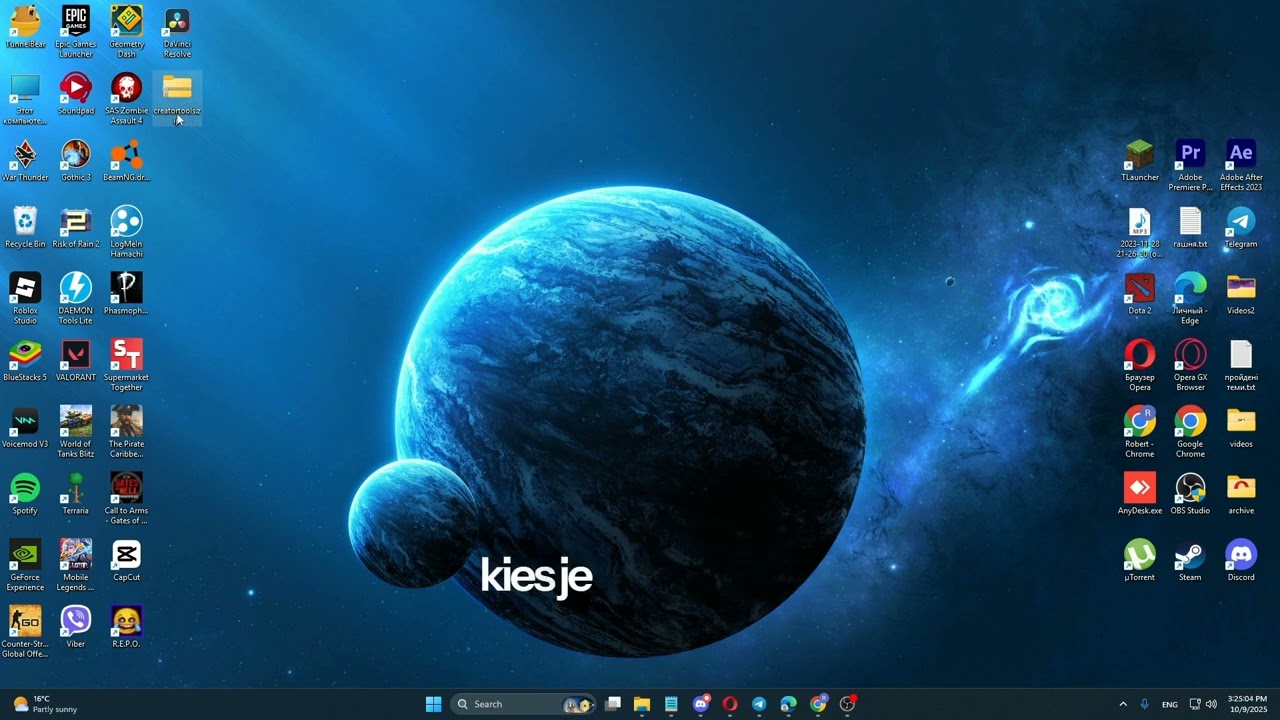The image size is (1280, 720).
Task: Click DAEMON Tools Lite shortcut
Action: 76,298
